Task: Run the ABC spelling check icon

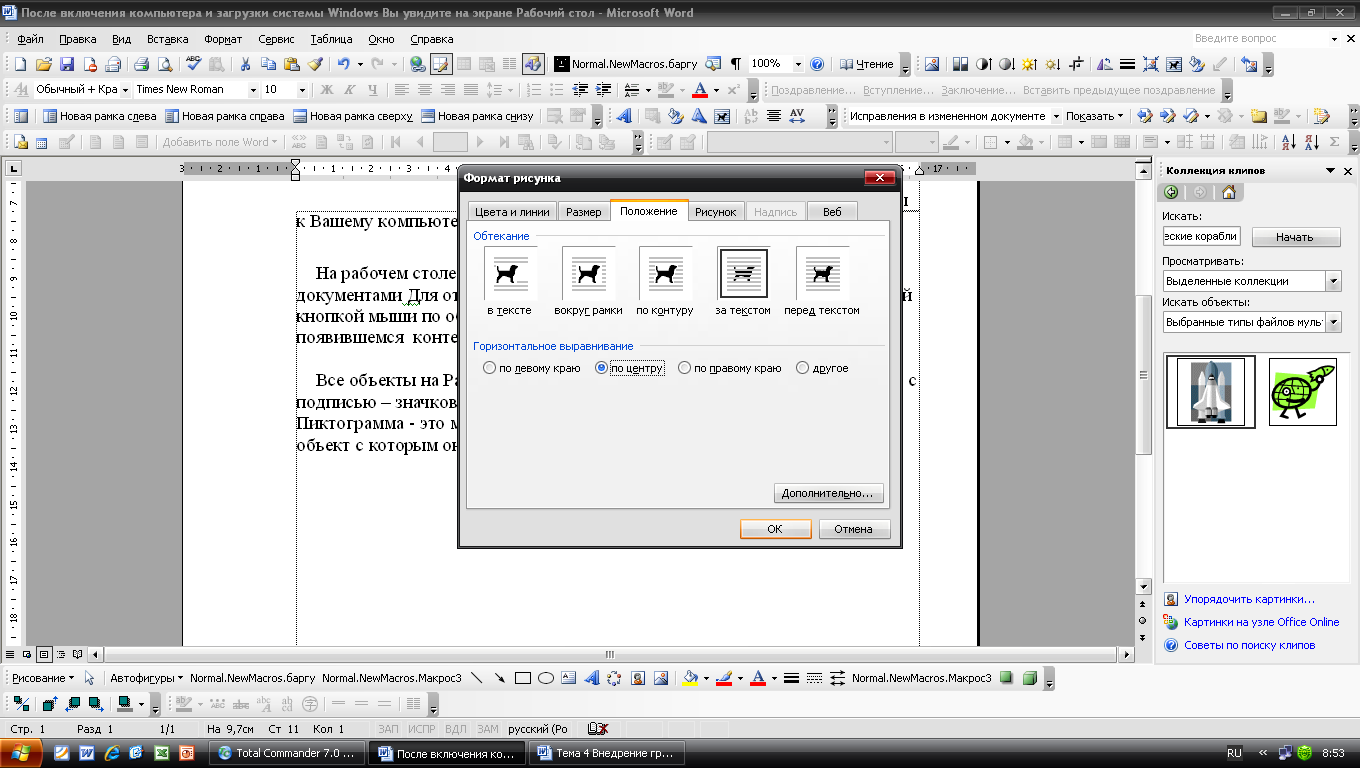Action: 194,64
